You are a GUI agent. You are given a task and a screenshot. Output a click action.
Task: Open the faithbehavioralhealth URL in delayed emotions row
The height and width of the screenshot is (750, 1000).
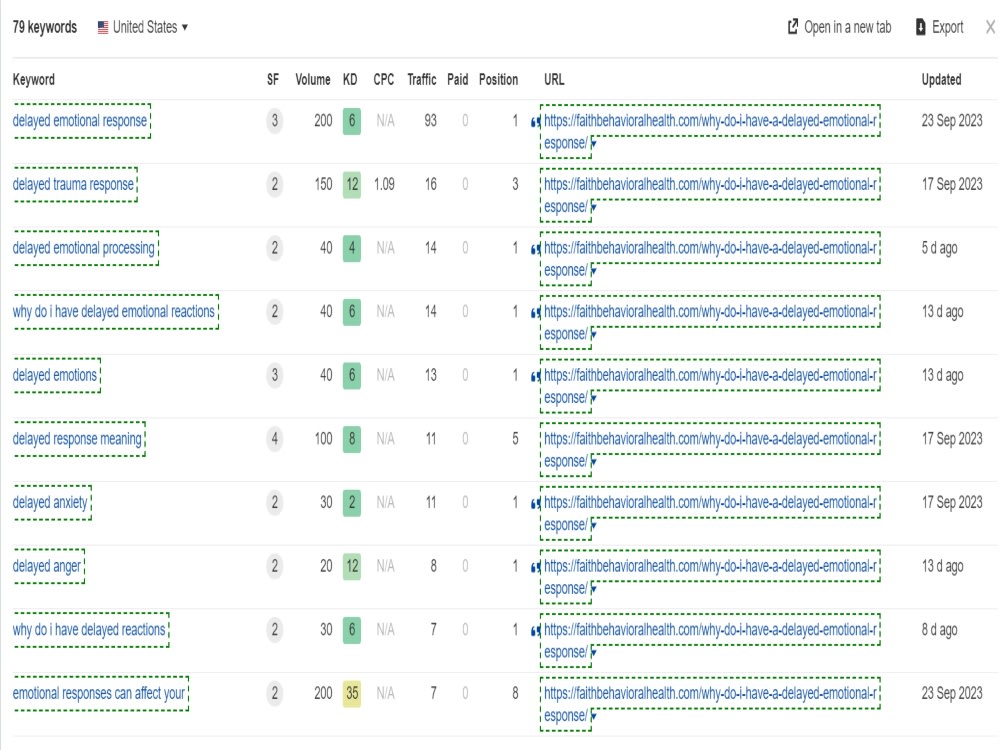click(710, 386)
